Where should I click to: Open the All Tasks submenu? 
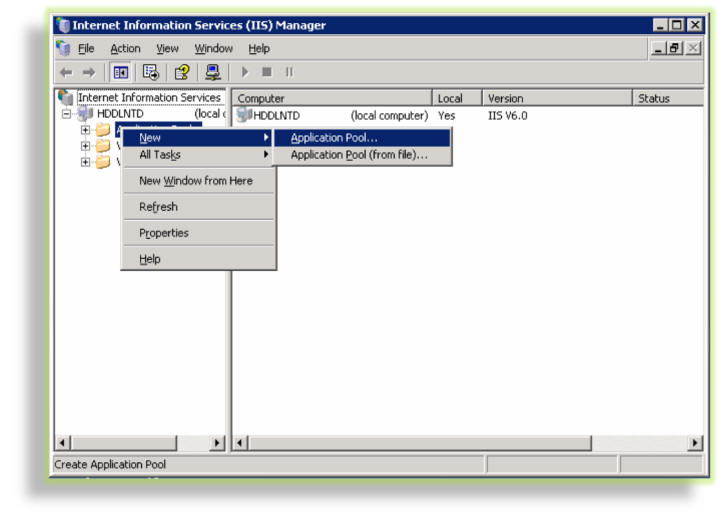pyautogui.click(x=197, y=155)
